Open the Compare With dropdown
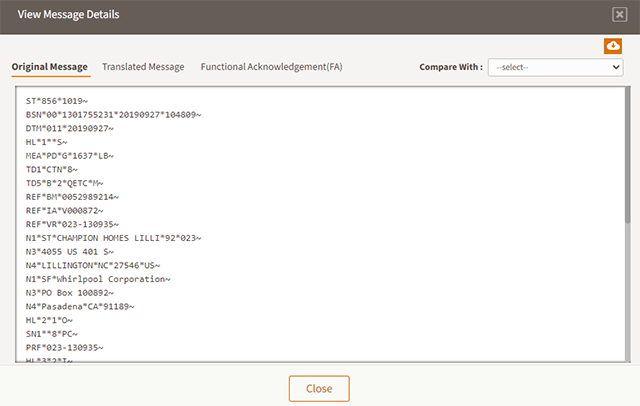 point(556,67)
